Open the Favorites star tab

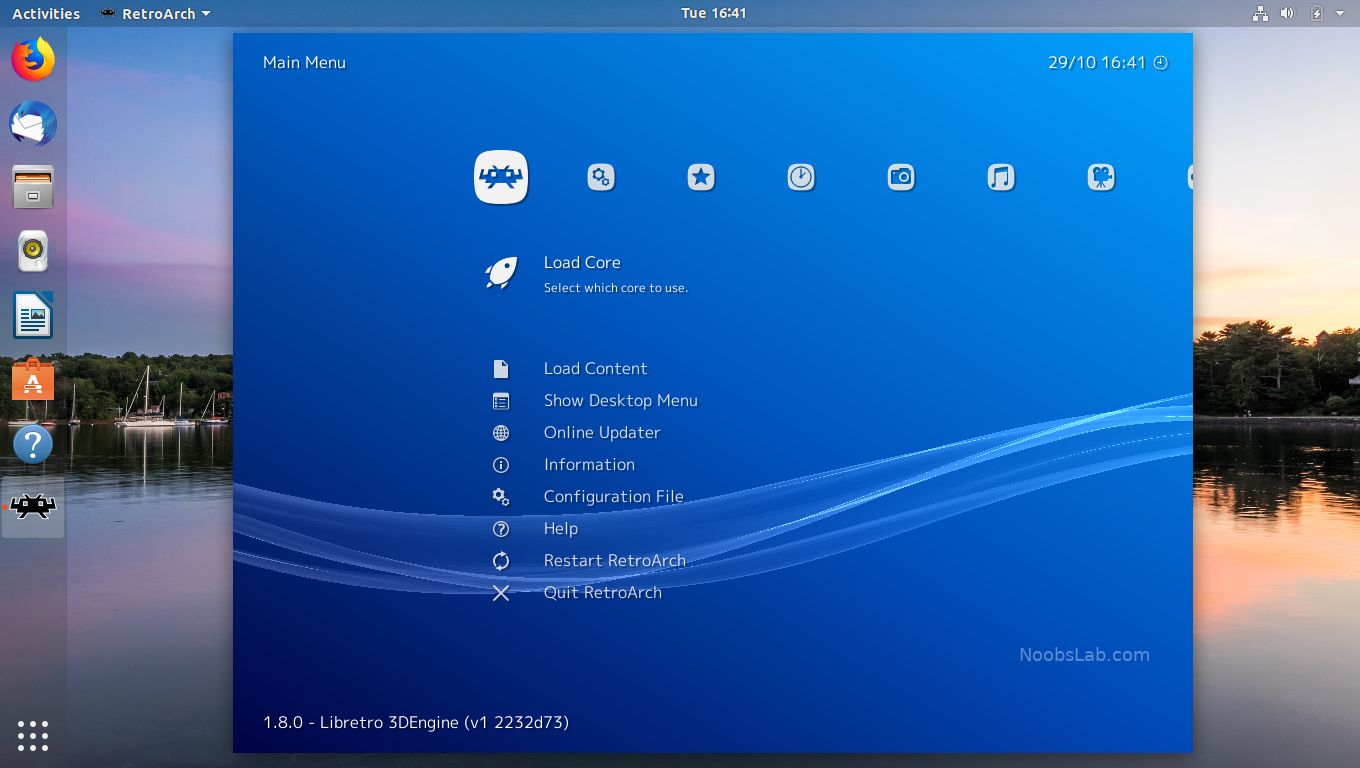(x=701, y=176)
